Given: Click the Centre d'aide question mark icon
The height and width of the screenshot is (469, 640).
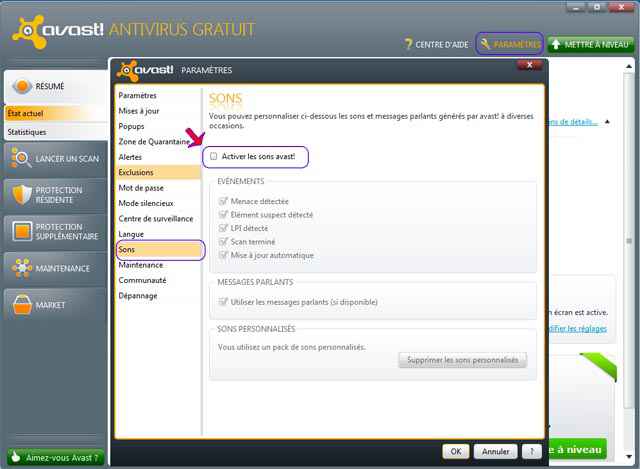Looking at the screenshot, I should click(x=408, y=44).
